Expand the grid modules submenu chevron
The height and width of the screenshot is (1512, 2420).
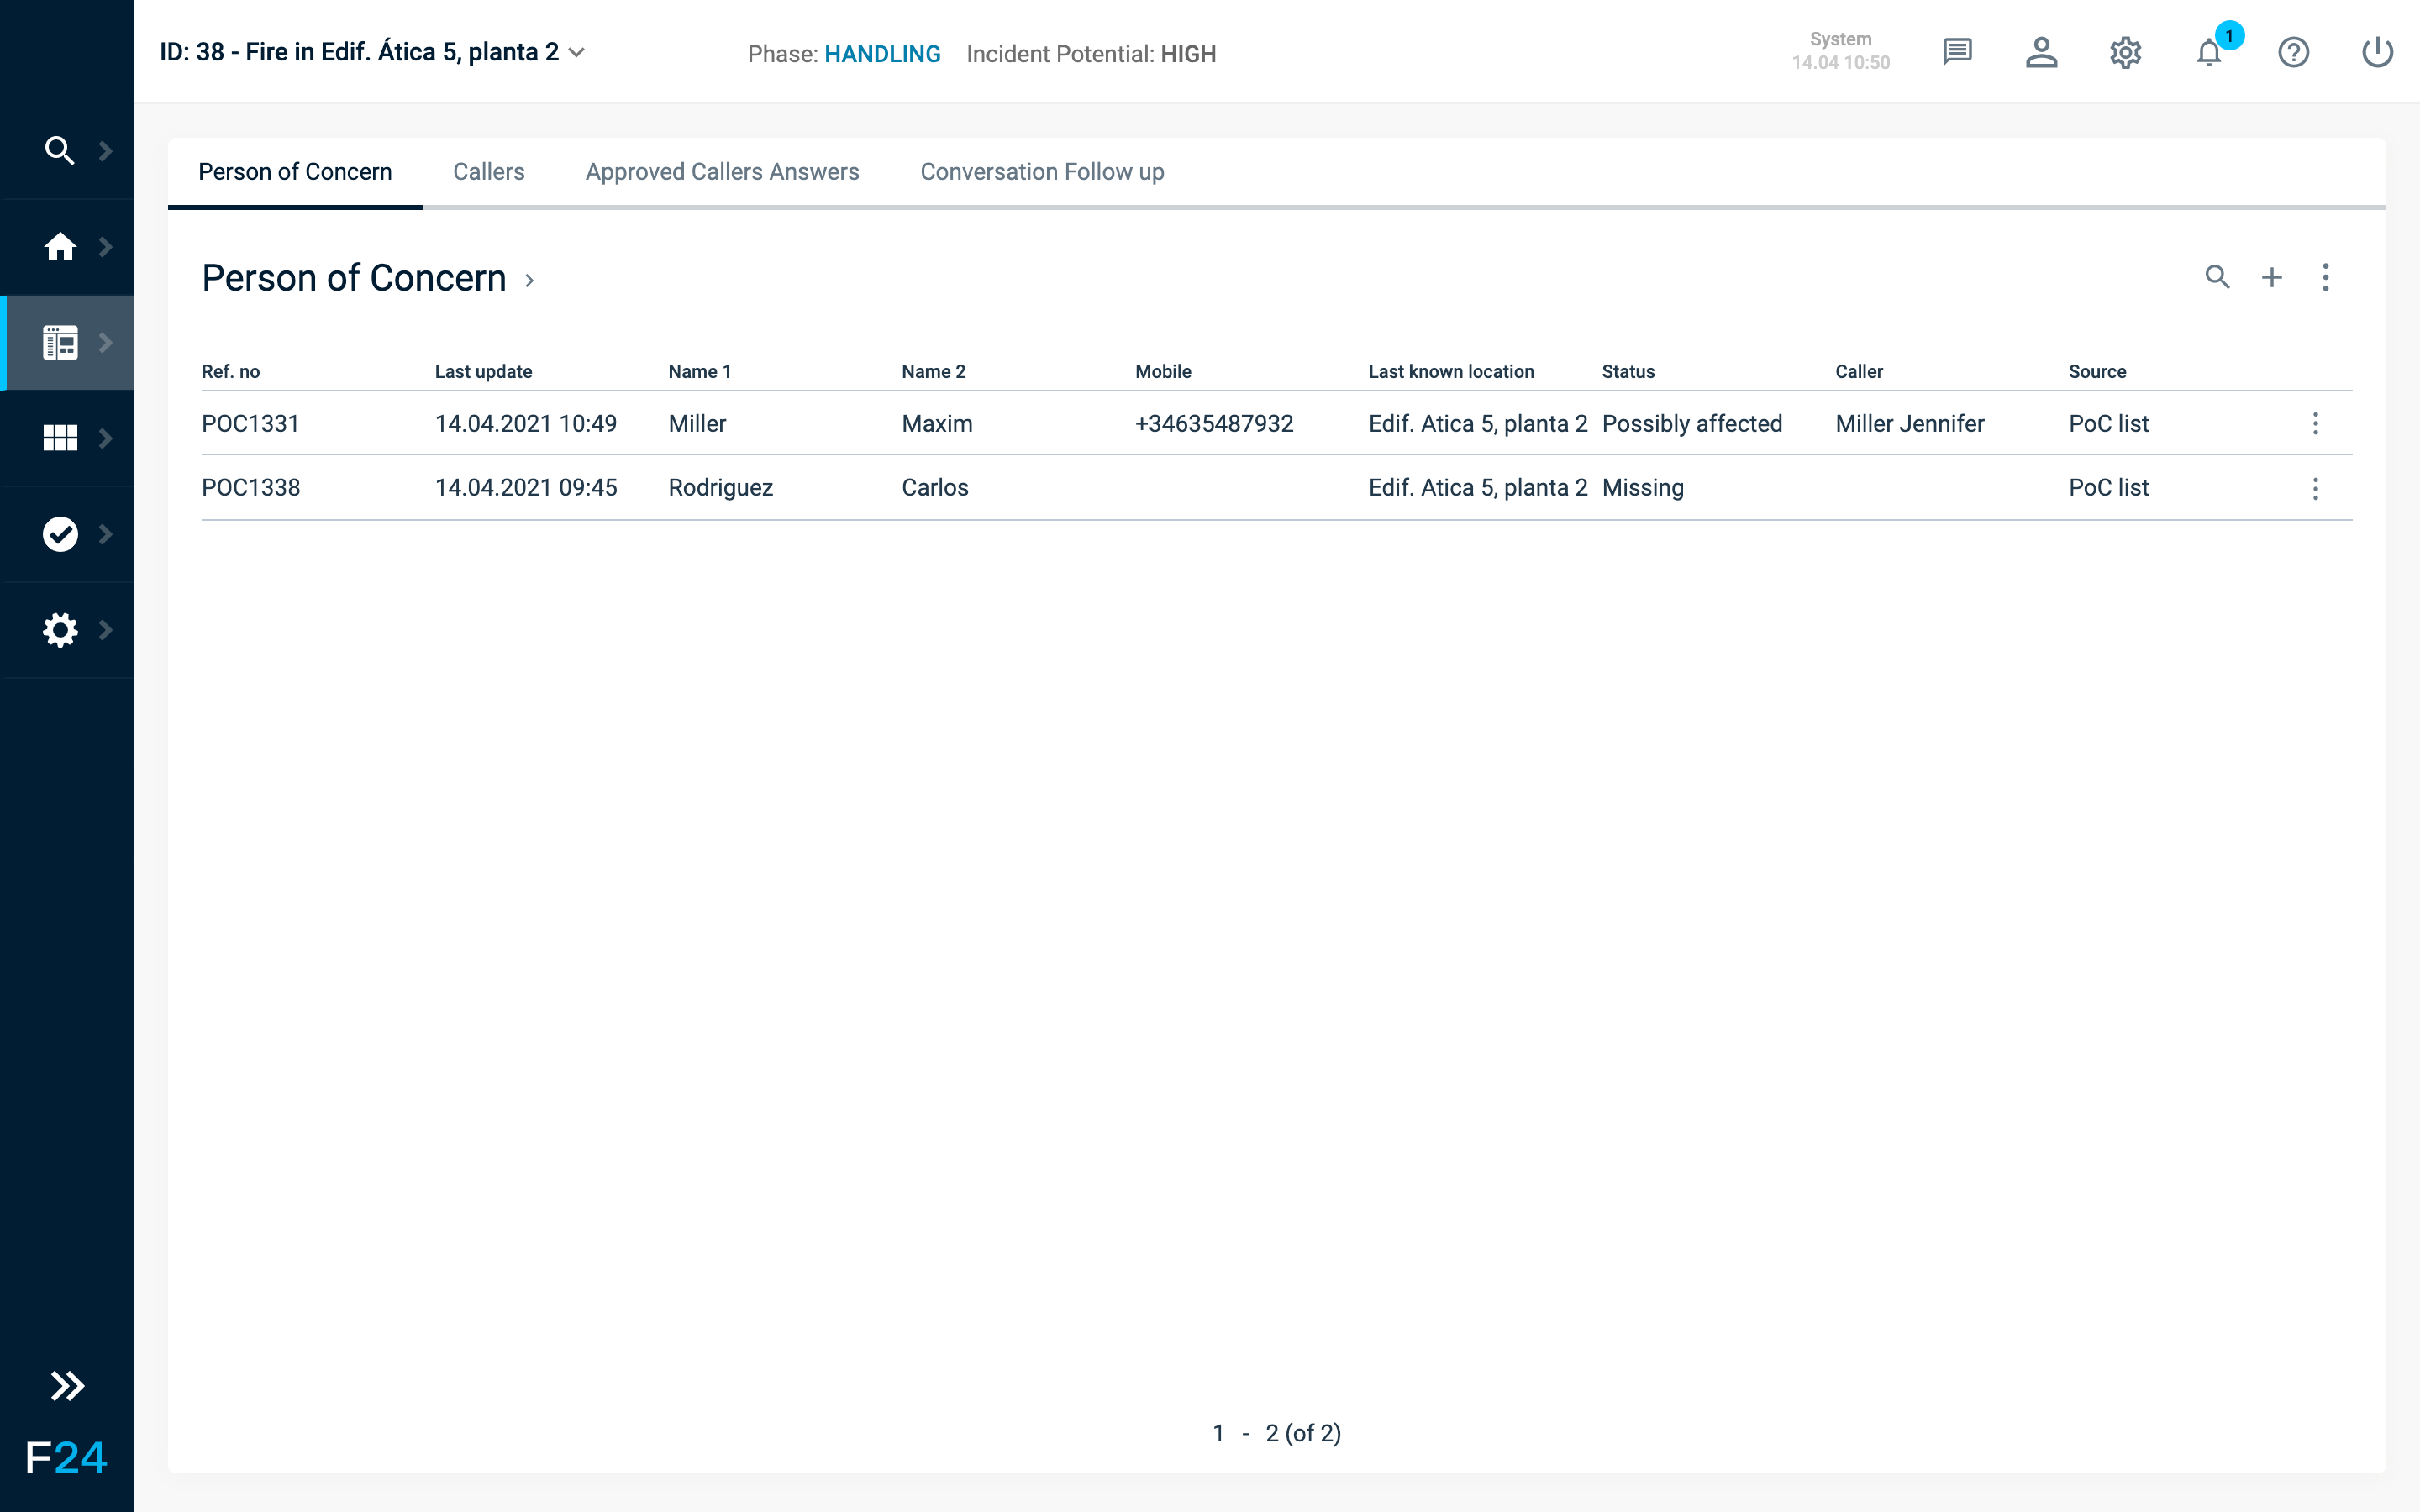pyautogui.click(x=105, y=438)
